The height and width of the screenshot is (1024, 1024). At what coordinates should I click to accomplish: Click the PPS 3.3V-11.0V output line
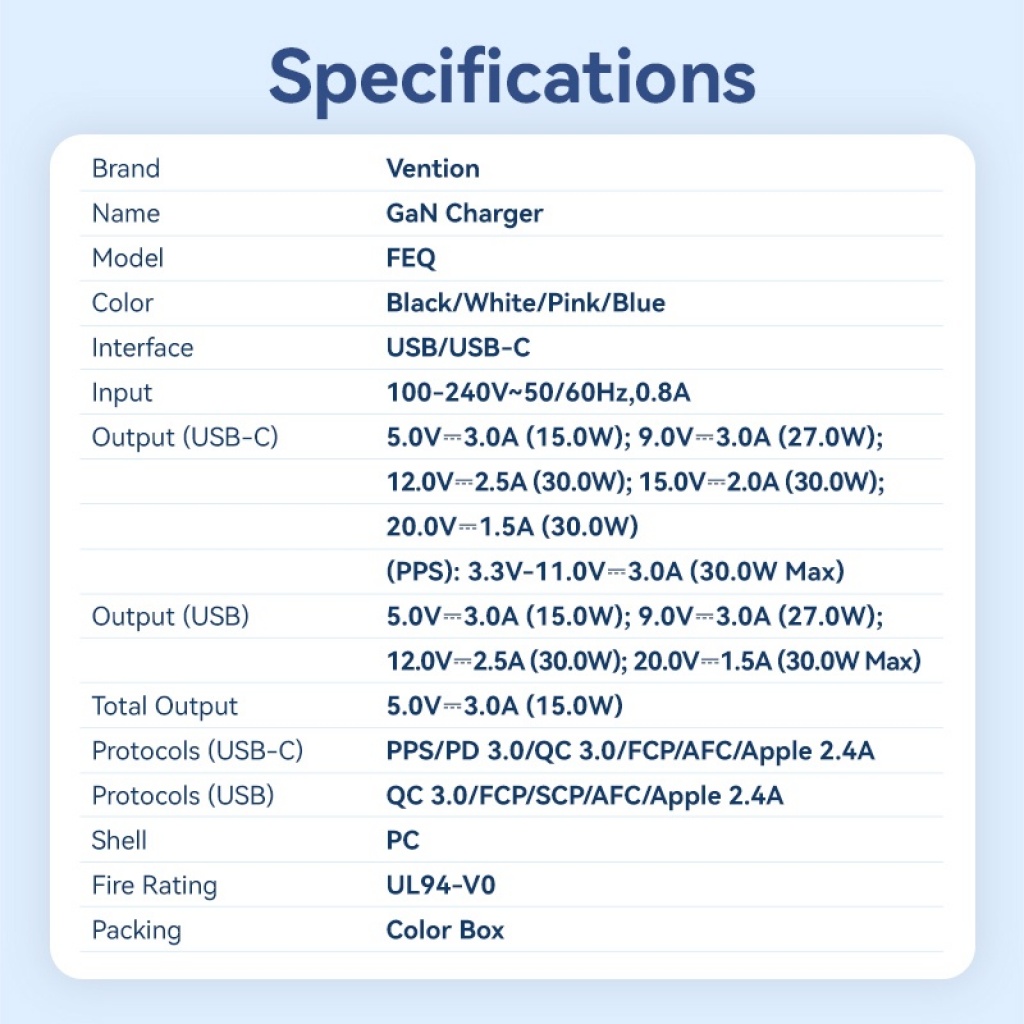615,571
